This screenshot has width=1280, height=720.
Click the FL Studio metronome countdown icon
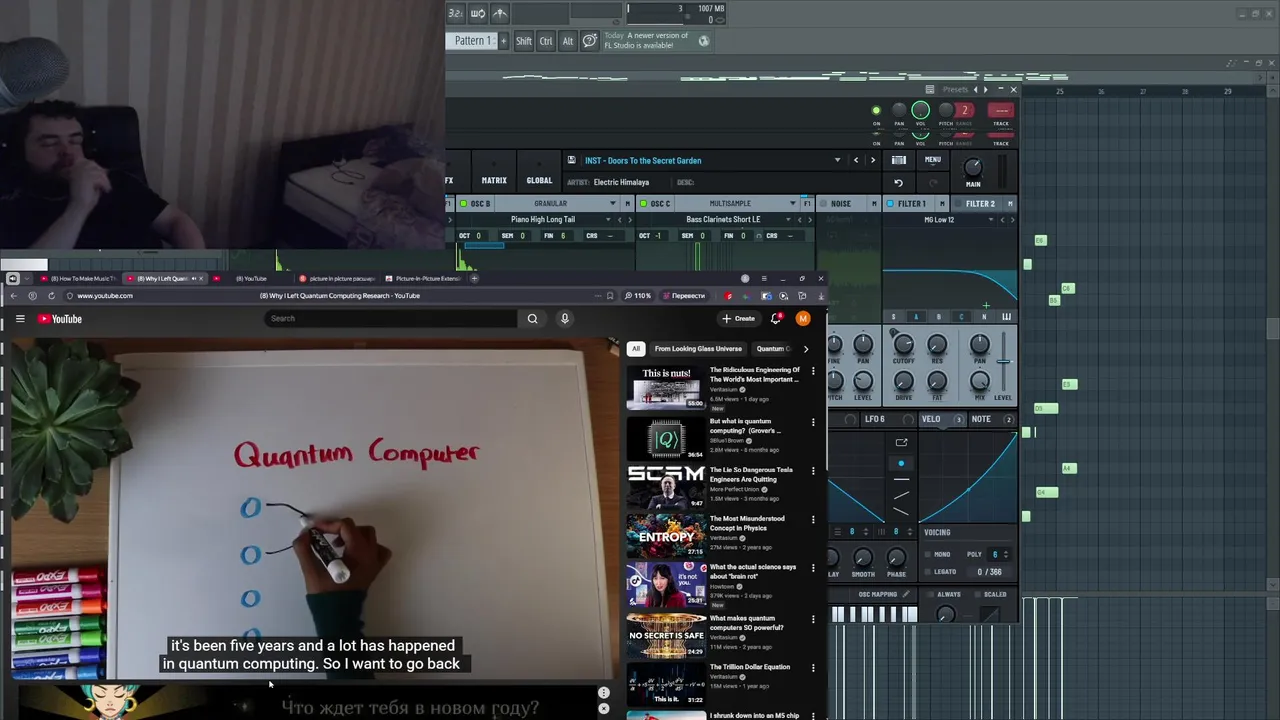(455, 13)
